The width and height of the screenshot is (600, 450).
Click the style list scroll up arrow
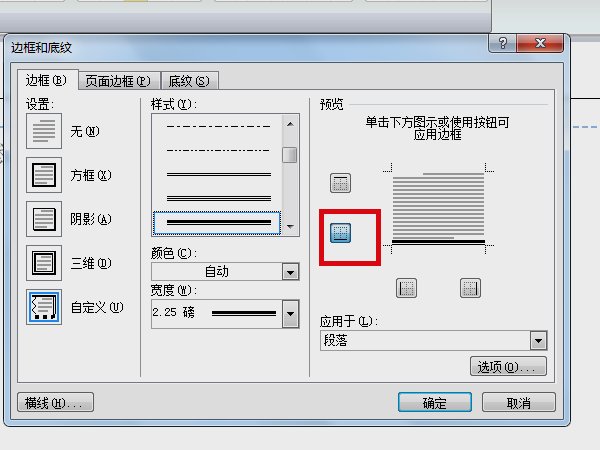tap(290, 124)
